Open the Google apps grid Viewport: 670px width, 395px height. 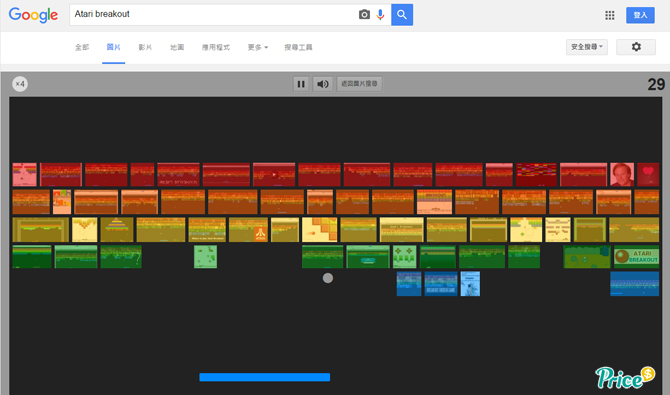click(x=610, y=15)
